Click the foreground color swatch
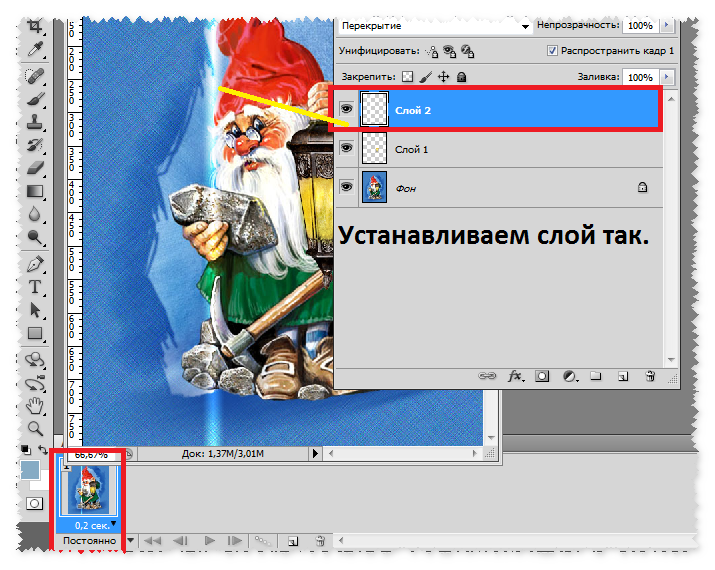715x570 pixels. [30, 470]
